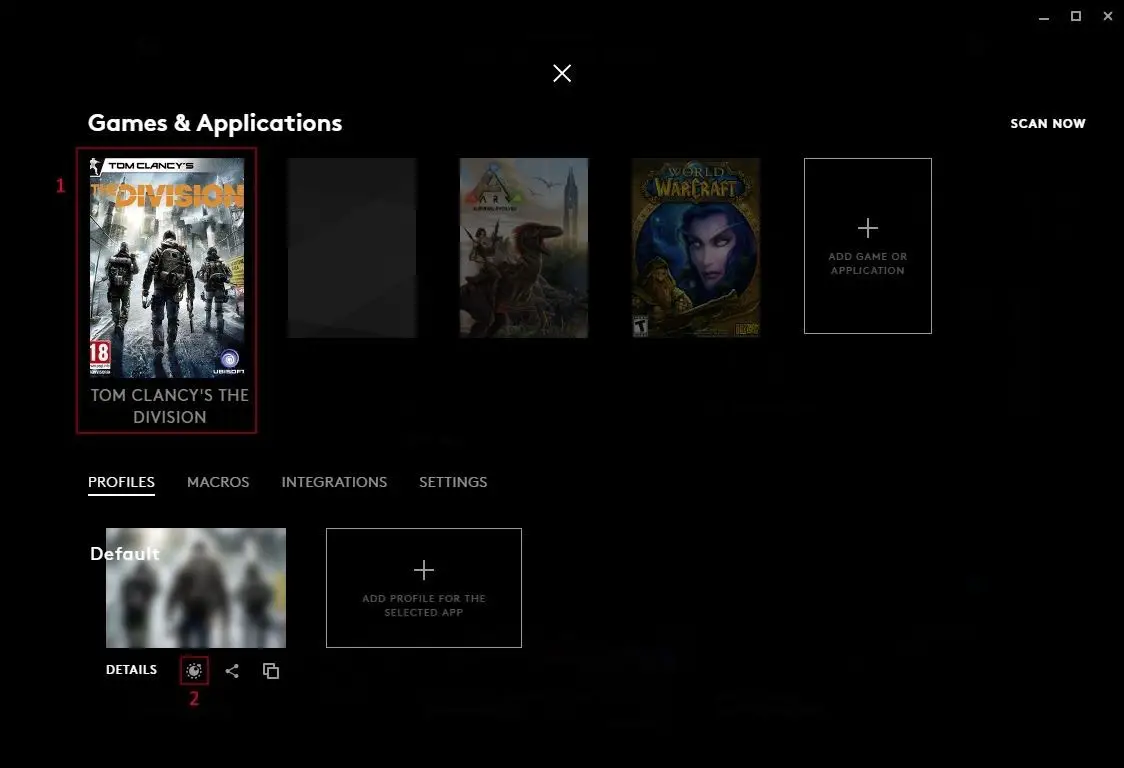Open DETAILS for the Default profile
Viewport: 1124px width, 768px height.
click(131, 670)
